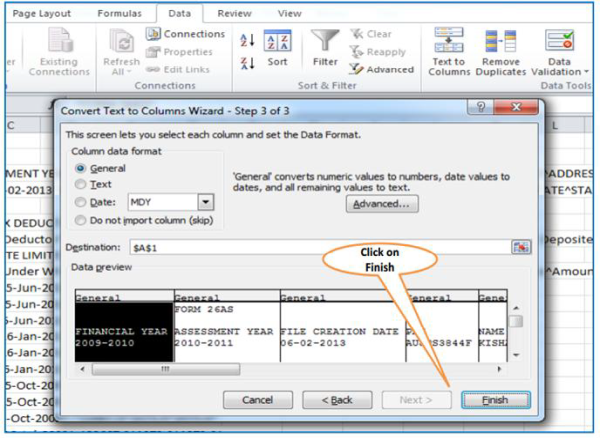Click the destination range selector icon

(x=521, y=246)
